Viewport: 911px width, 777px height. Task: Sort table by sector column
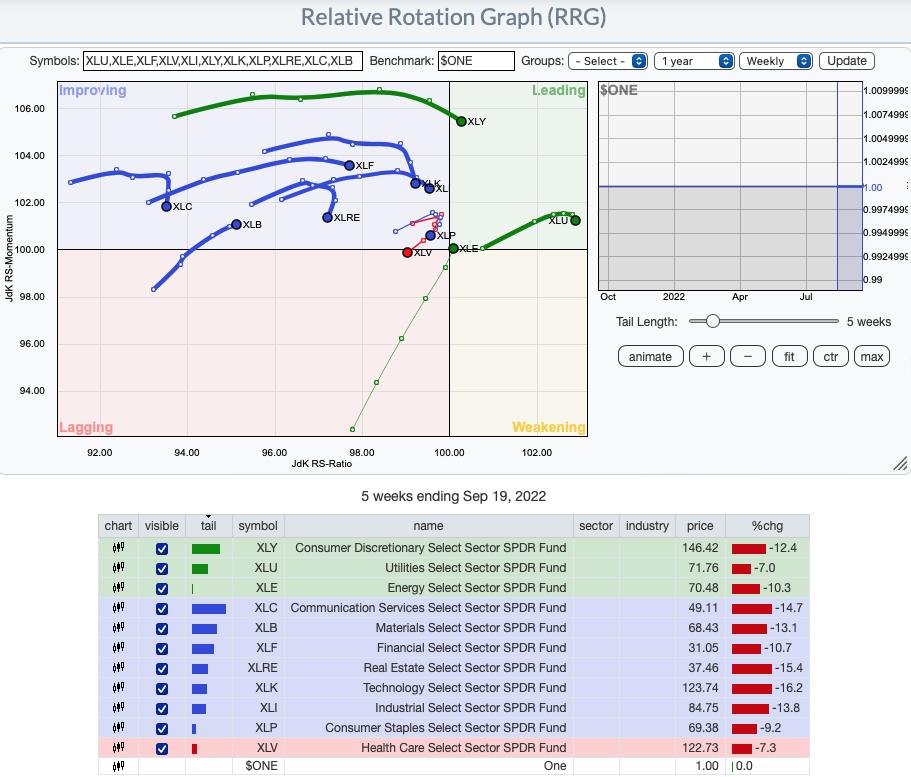[x=596, y=525]
